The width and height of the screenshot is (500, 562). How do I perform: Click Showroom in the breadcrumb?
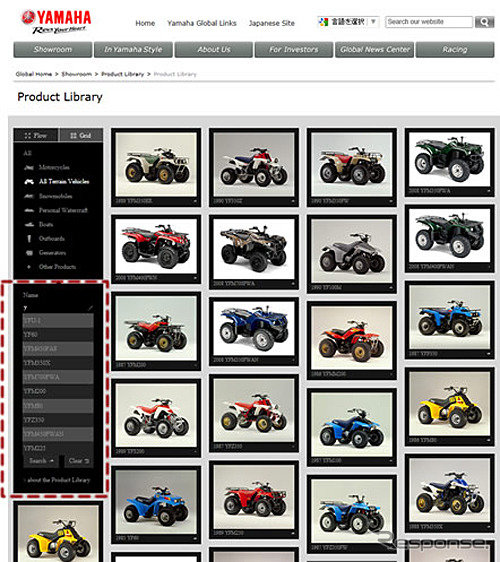pos(77,74)
